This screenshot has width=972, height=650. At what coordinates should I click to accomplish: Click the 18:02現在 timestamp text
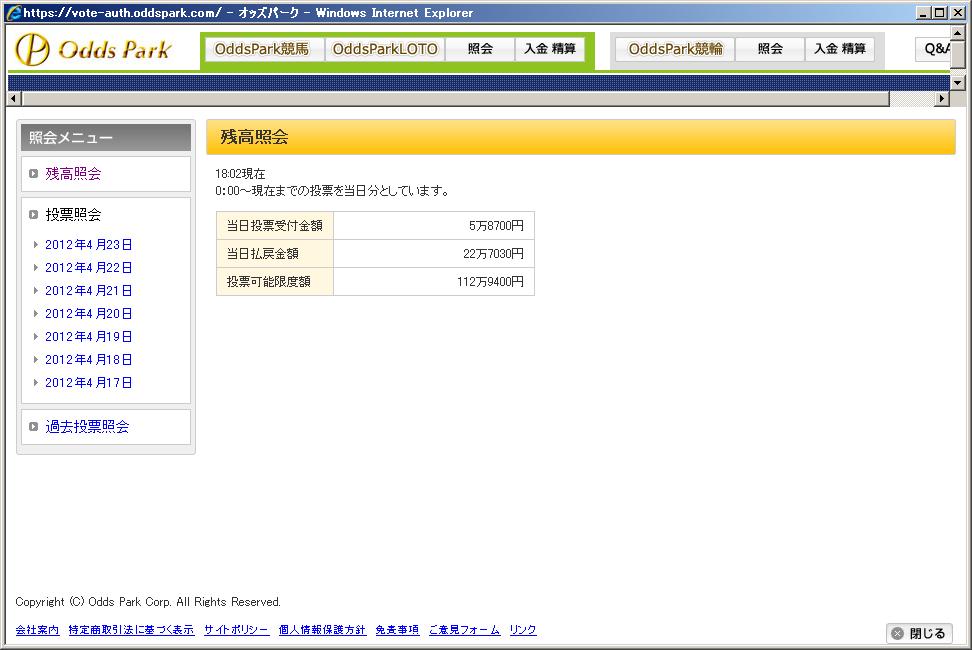(x=240, y=173)
